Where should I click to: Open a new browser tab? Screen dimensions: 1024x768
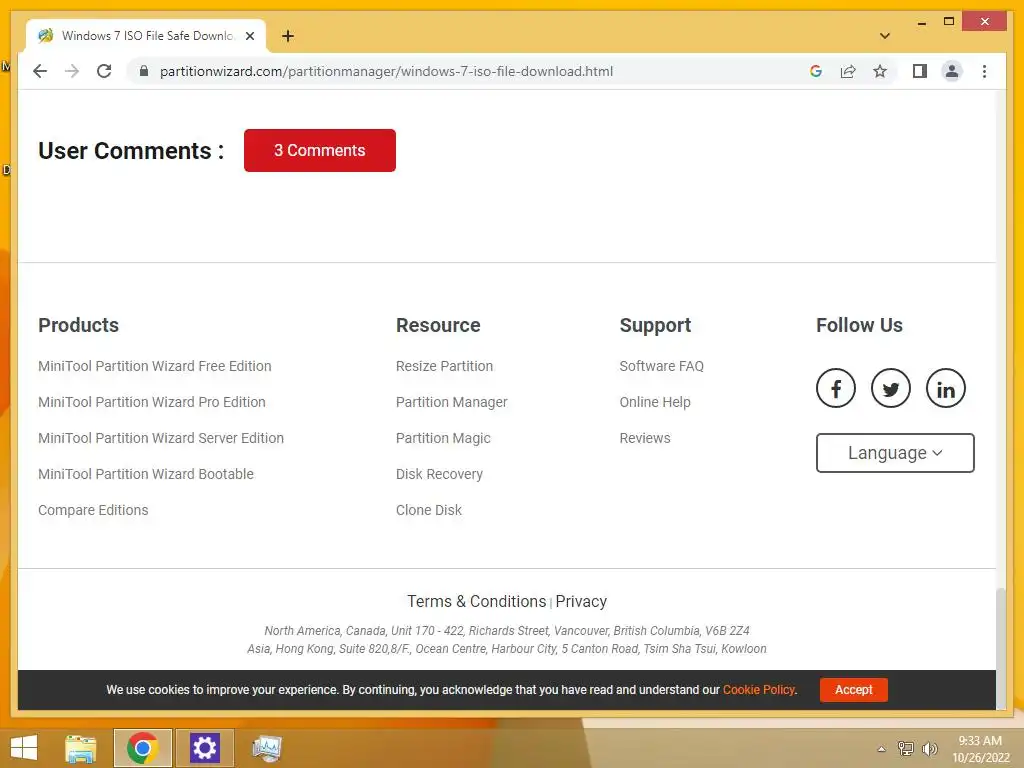point(288,36)
